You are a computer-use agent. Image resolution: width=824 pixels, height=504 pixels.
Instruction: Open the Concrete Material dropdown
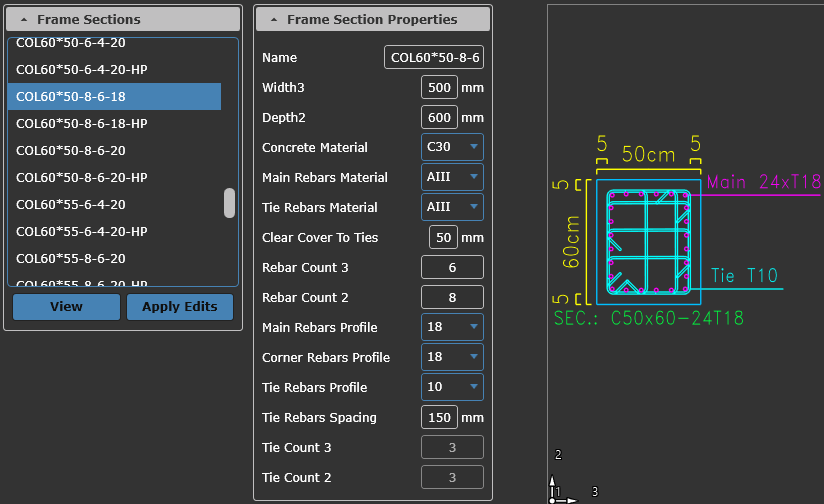coord(453,147)
